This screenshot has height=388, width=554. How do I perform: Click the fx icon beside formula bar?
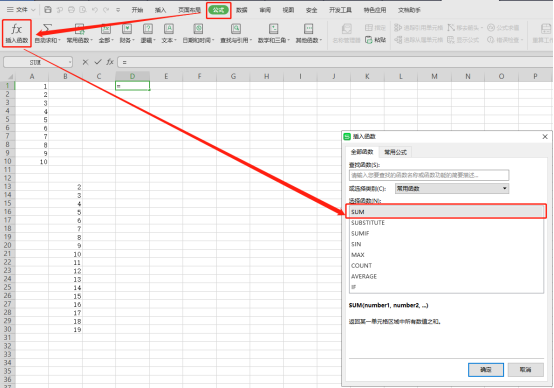[110, 62]
